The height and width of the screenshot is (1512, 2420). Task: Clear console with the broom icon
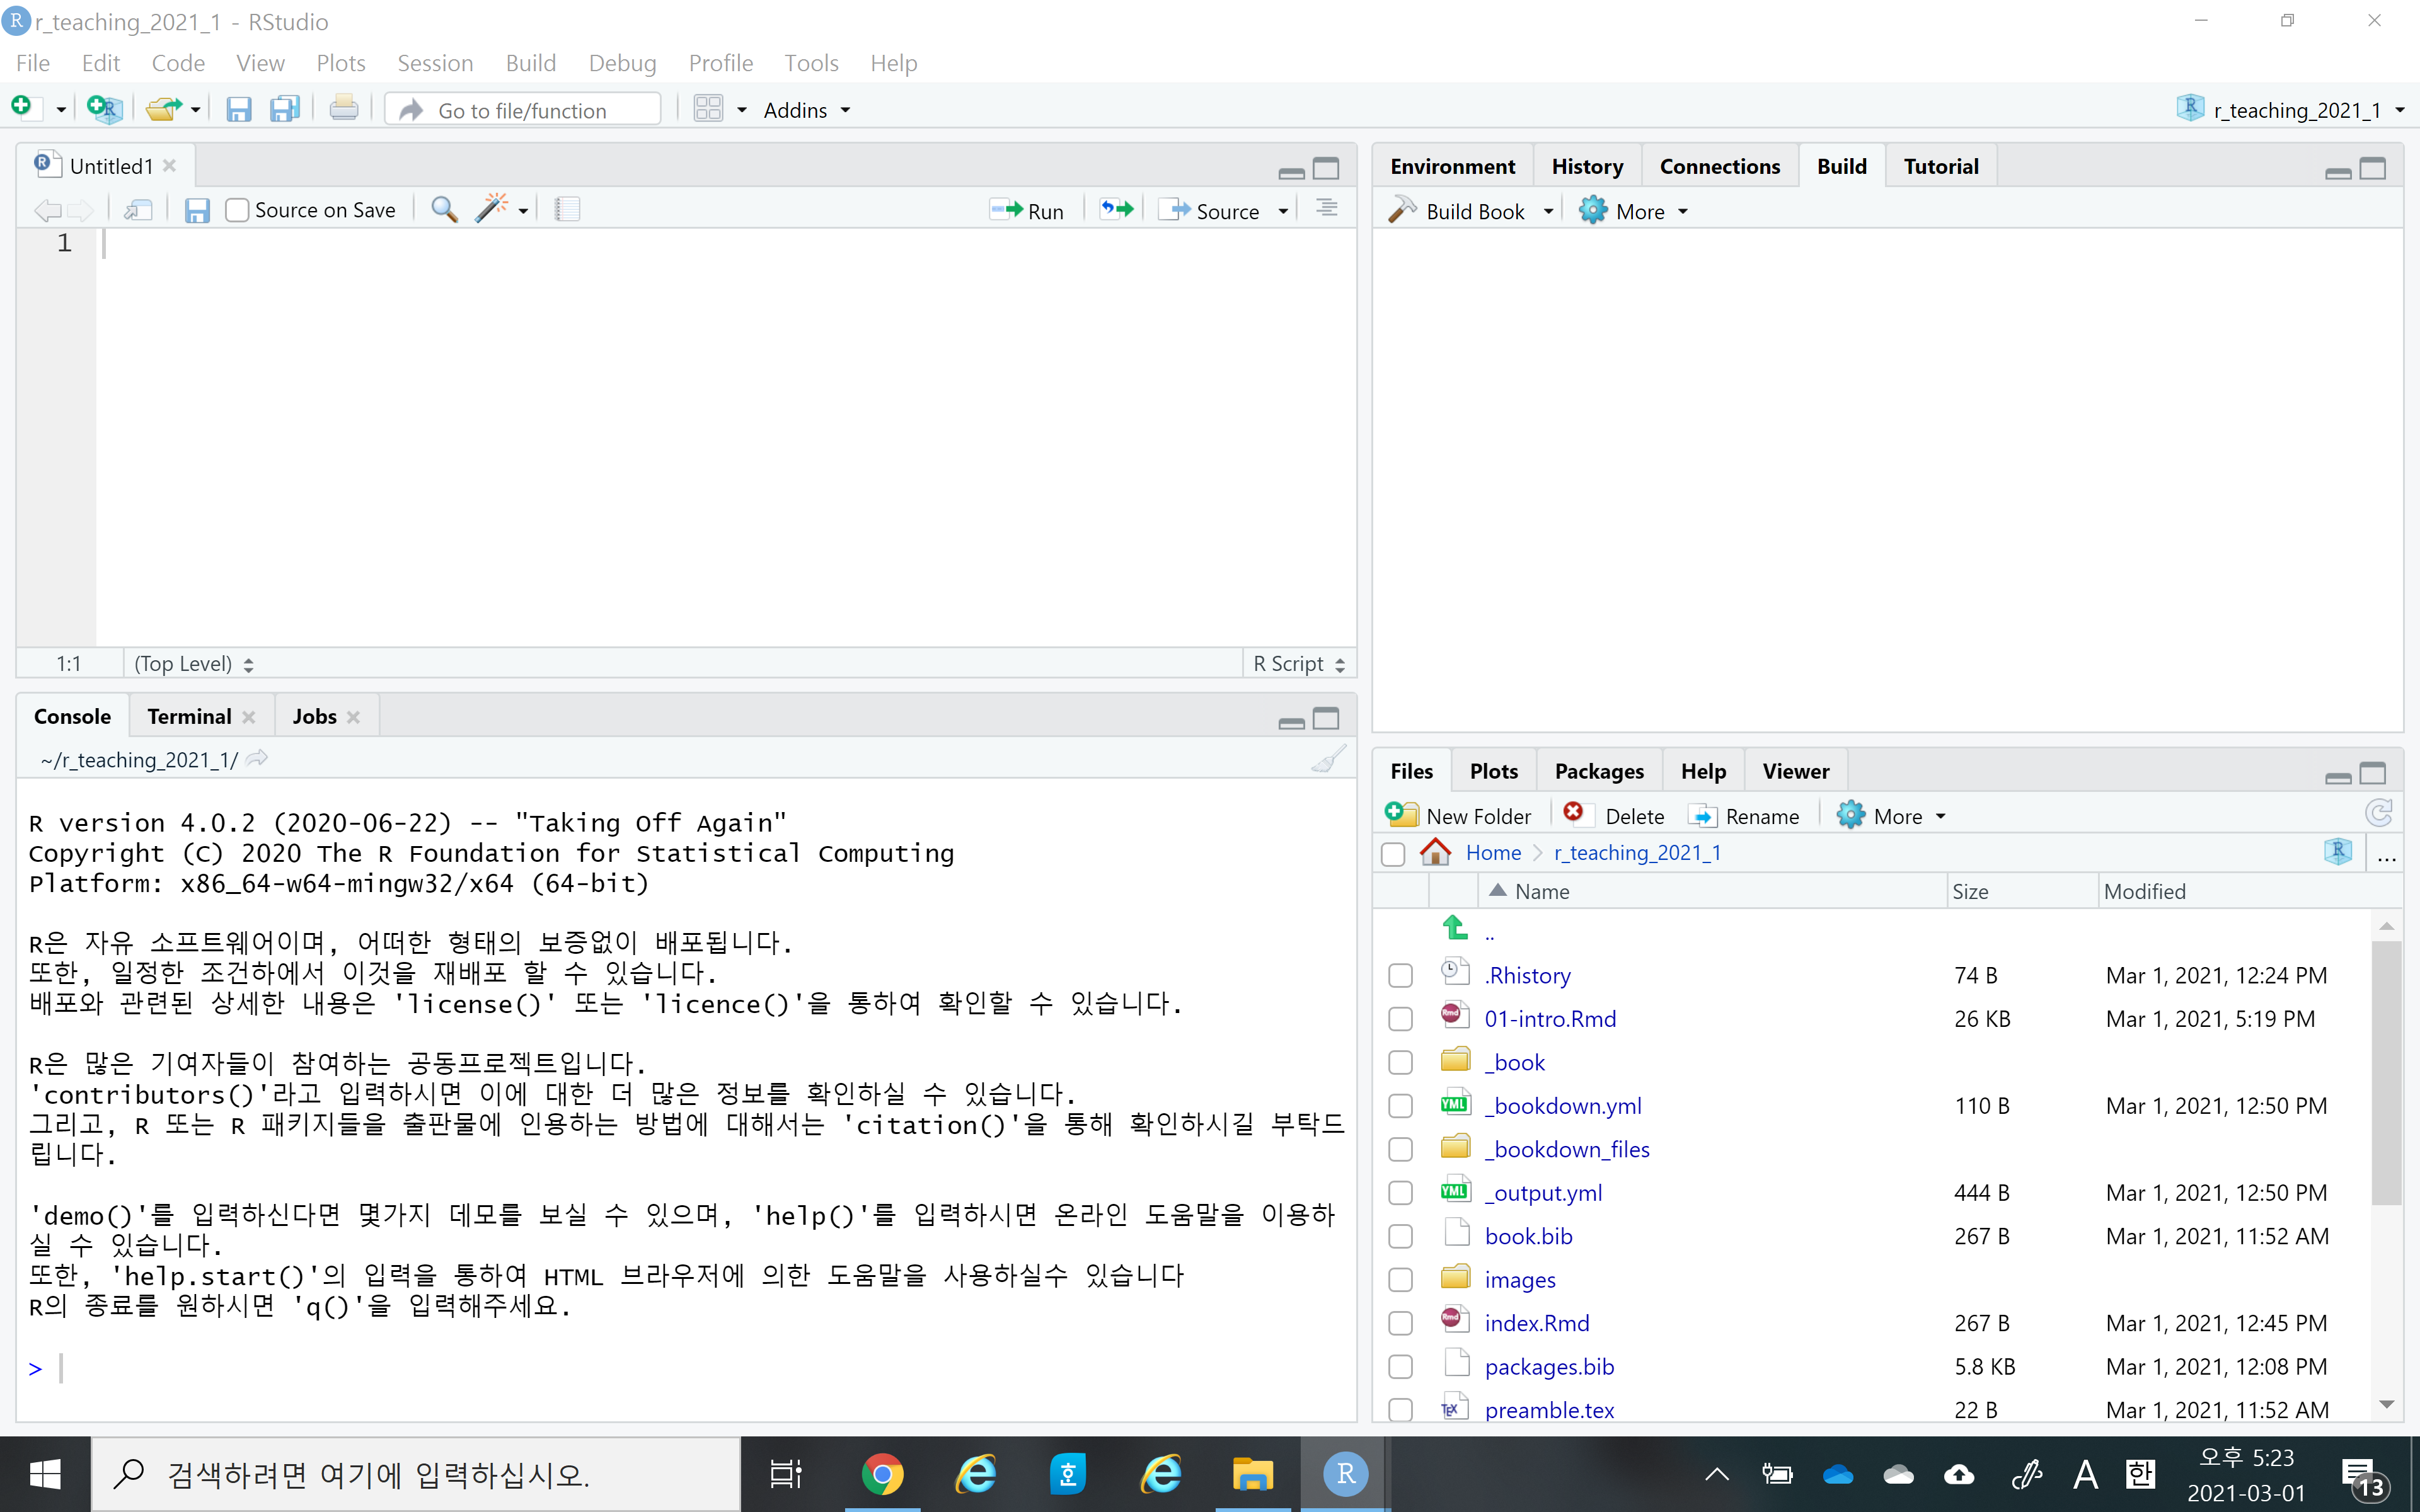pos(1328,760)
